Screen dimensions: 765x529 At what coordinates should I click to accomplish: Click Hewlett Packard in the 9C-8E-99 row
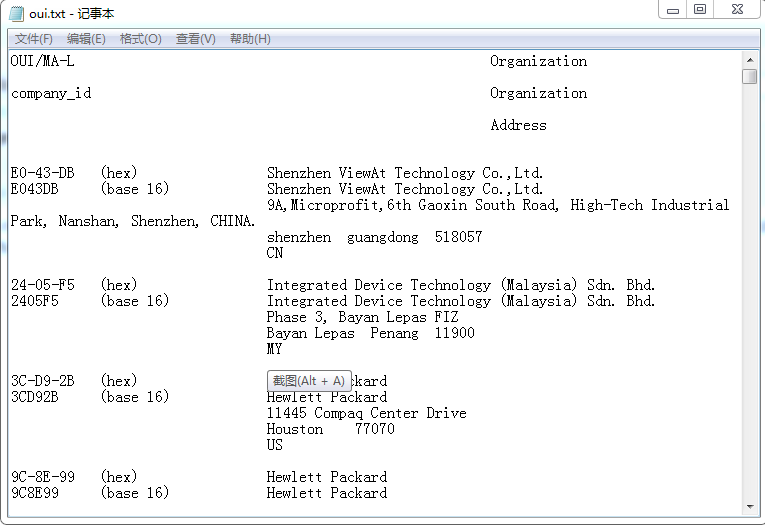coord(327,477)
